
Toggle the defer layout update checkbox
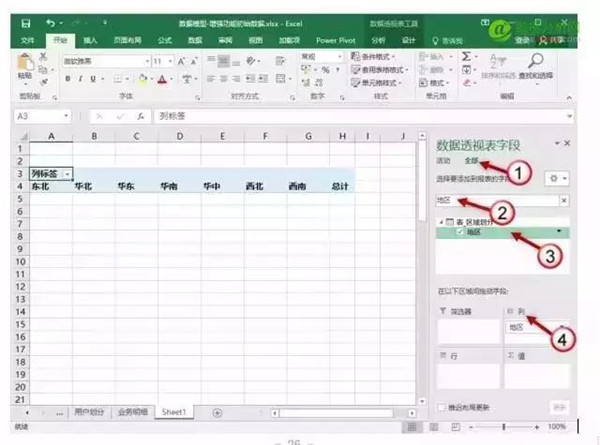(442, 407)
